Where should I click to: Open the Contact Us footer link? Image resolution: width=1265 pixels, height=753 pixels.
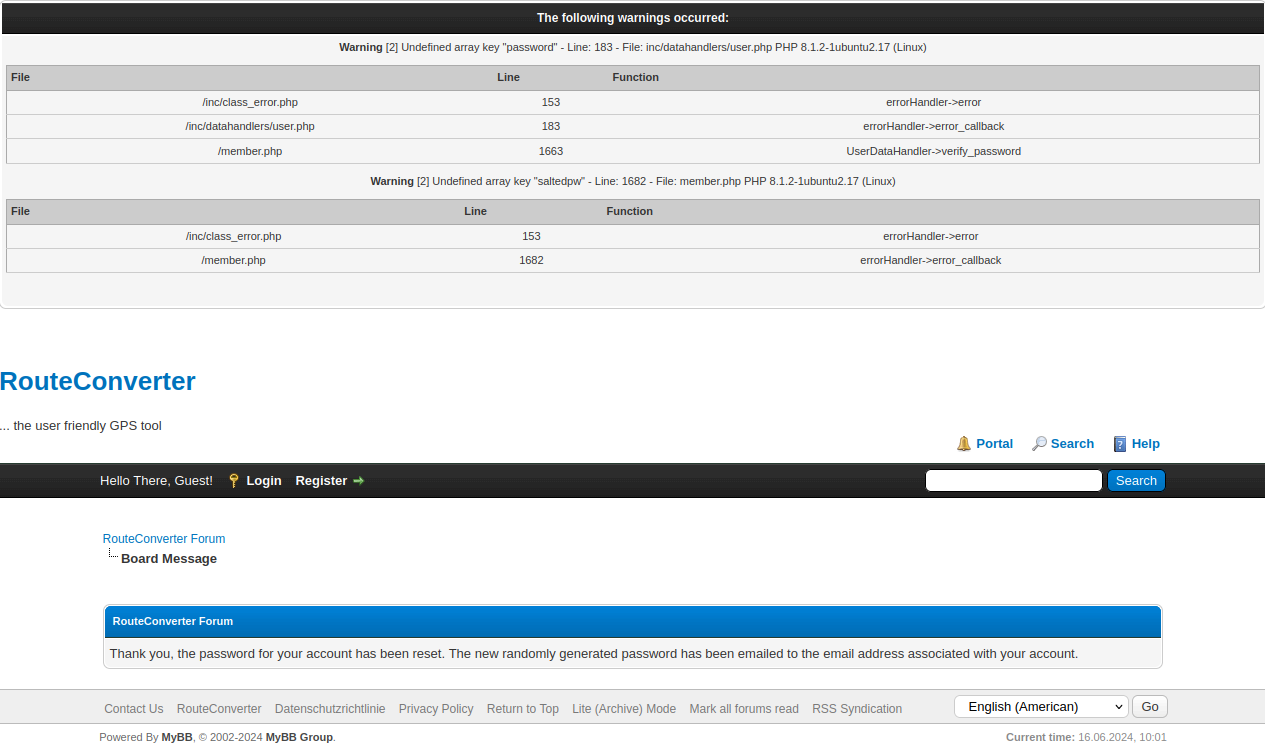point(134,709)
